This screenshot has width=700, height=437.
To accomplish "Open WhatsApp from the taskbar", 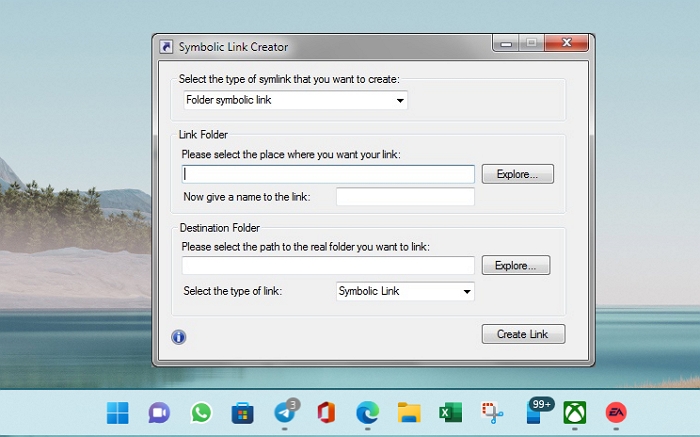I will pos(201,412).
